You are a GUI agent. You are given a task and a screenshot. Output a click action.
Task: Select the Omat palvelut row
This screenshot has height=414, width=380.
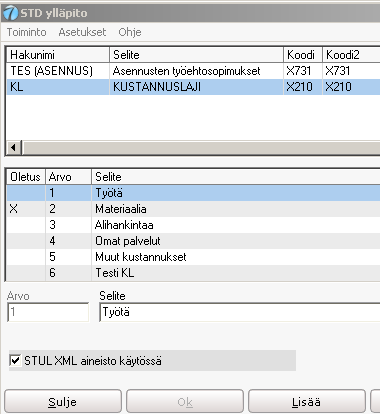(193, 241)
